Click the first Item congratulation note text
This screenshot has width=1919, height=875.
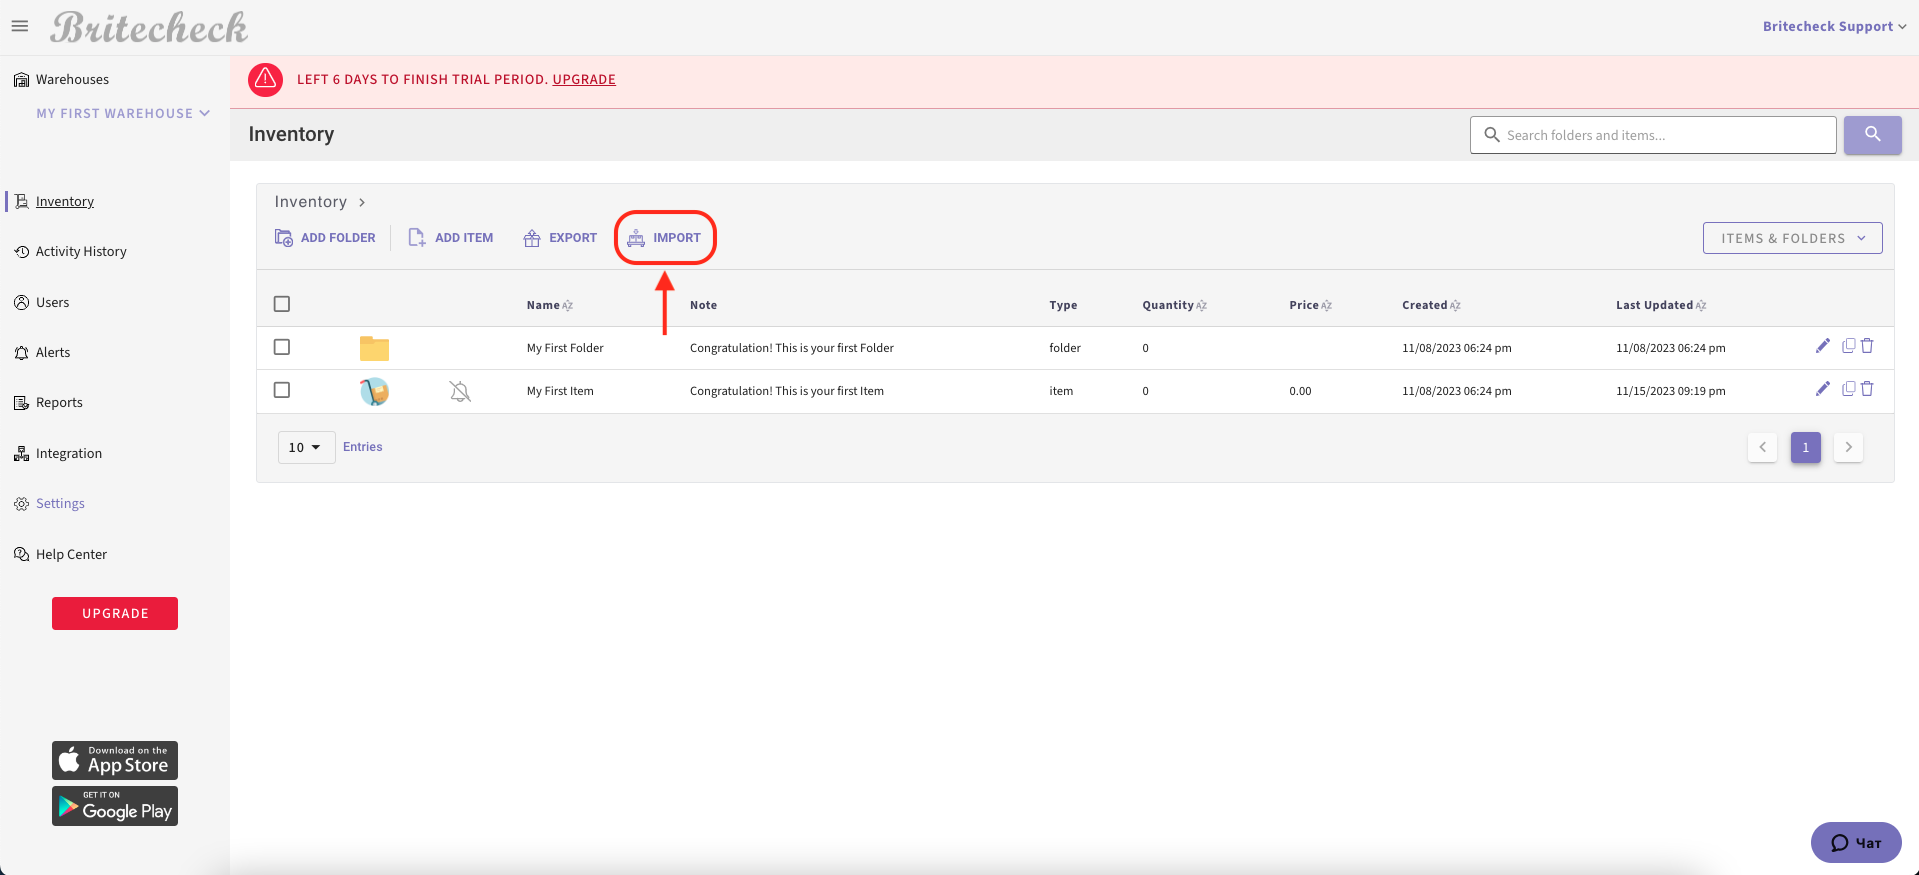coord(786,391)
